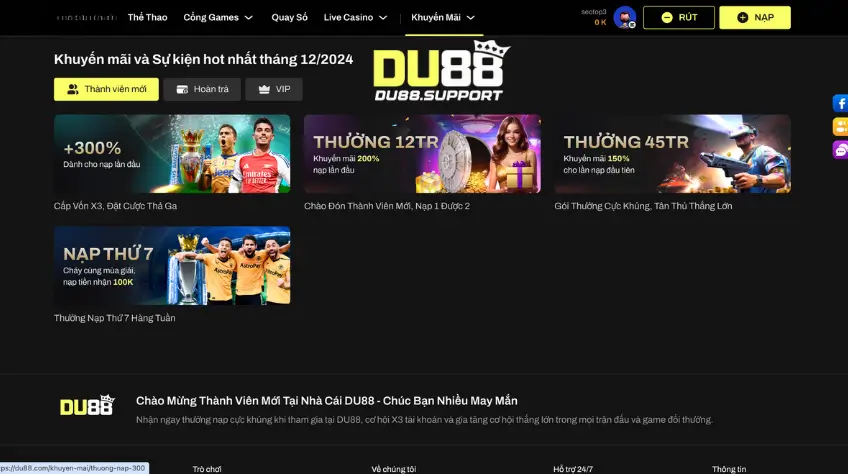Viewport: 848px width, 474px height.
Task: Click the minus icon in RÚT button
Action: [667, 17]
